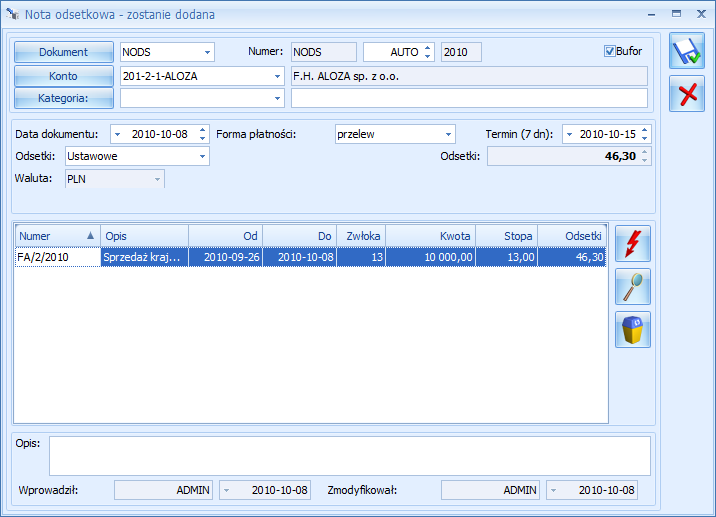The height and width of the screenshot is (517, 716).
Task: Click the Do column header
Action: click(300, 236)
